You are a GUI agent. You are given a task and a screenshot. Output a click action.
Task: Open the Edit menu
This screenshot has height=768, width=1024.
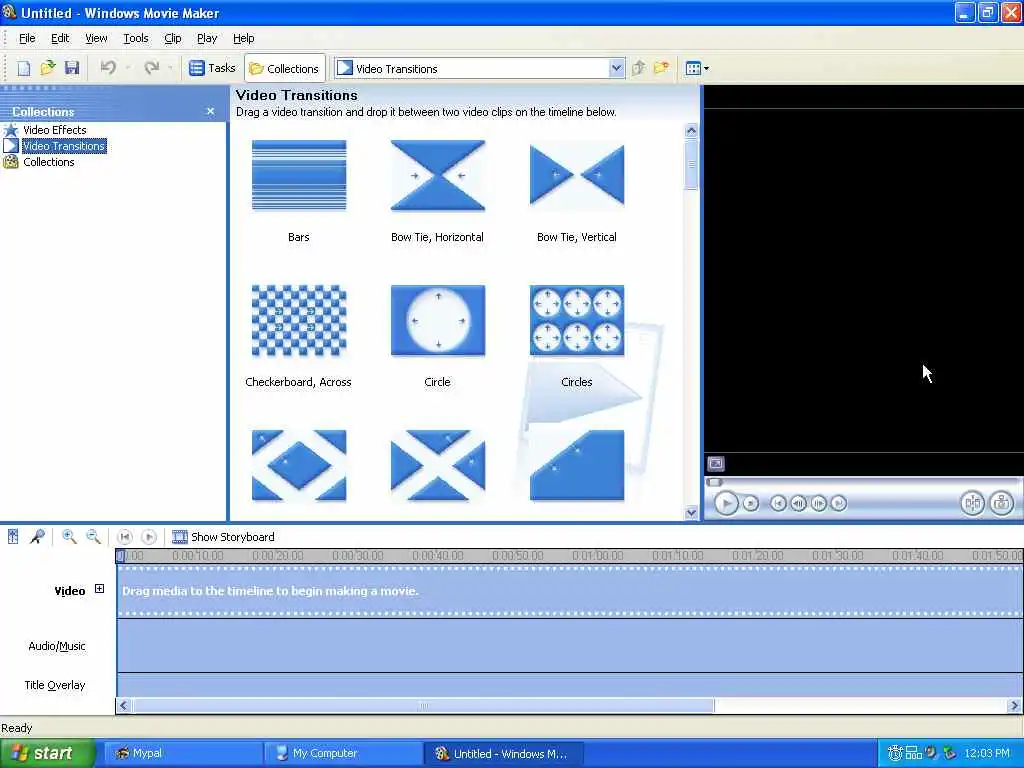(60, 38)
